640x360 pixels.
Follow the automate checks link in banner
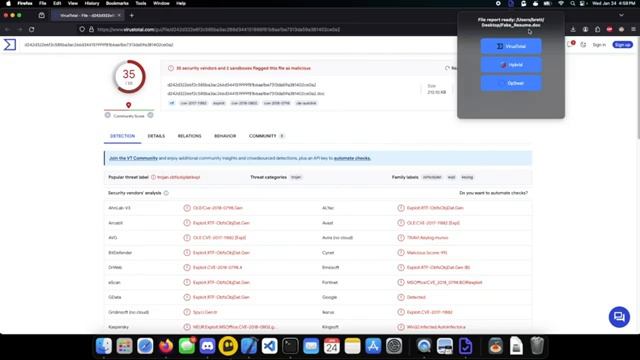coord(352,158)
